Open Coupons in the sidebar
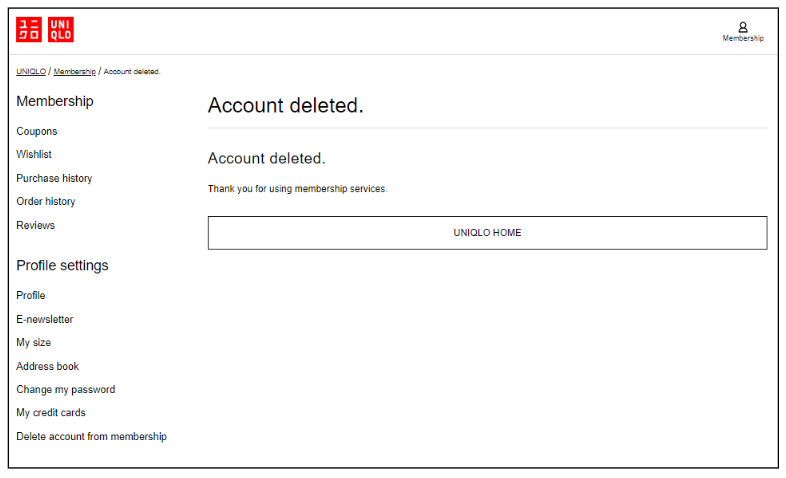The width and height of the screenshot is (786, 478). (x=37, y=131)
